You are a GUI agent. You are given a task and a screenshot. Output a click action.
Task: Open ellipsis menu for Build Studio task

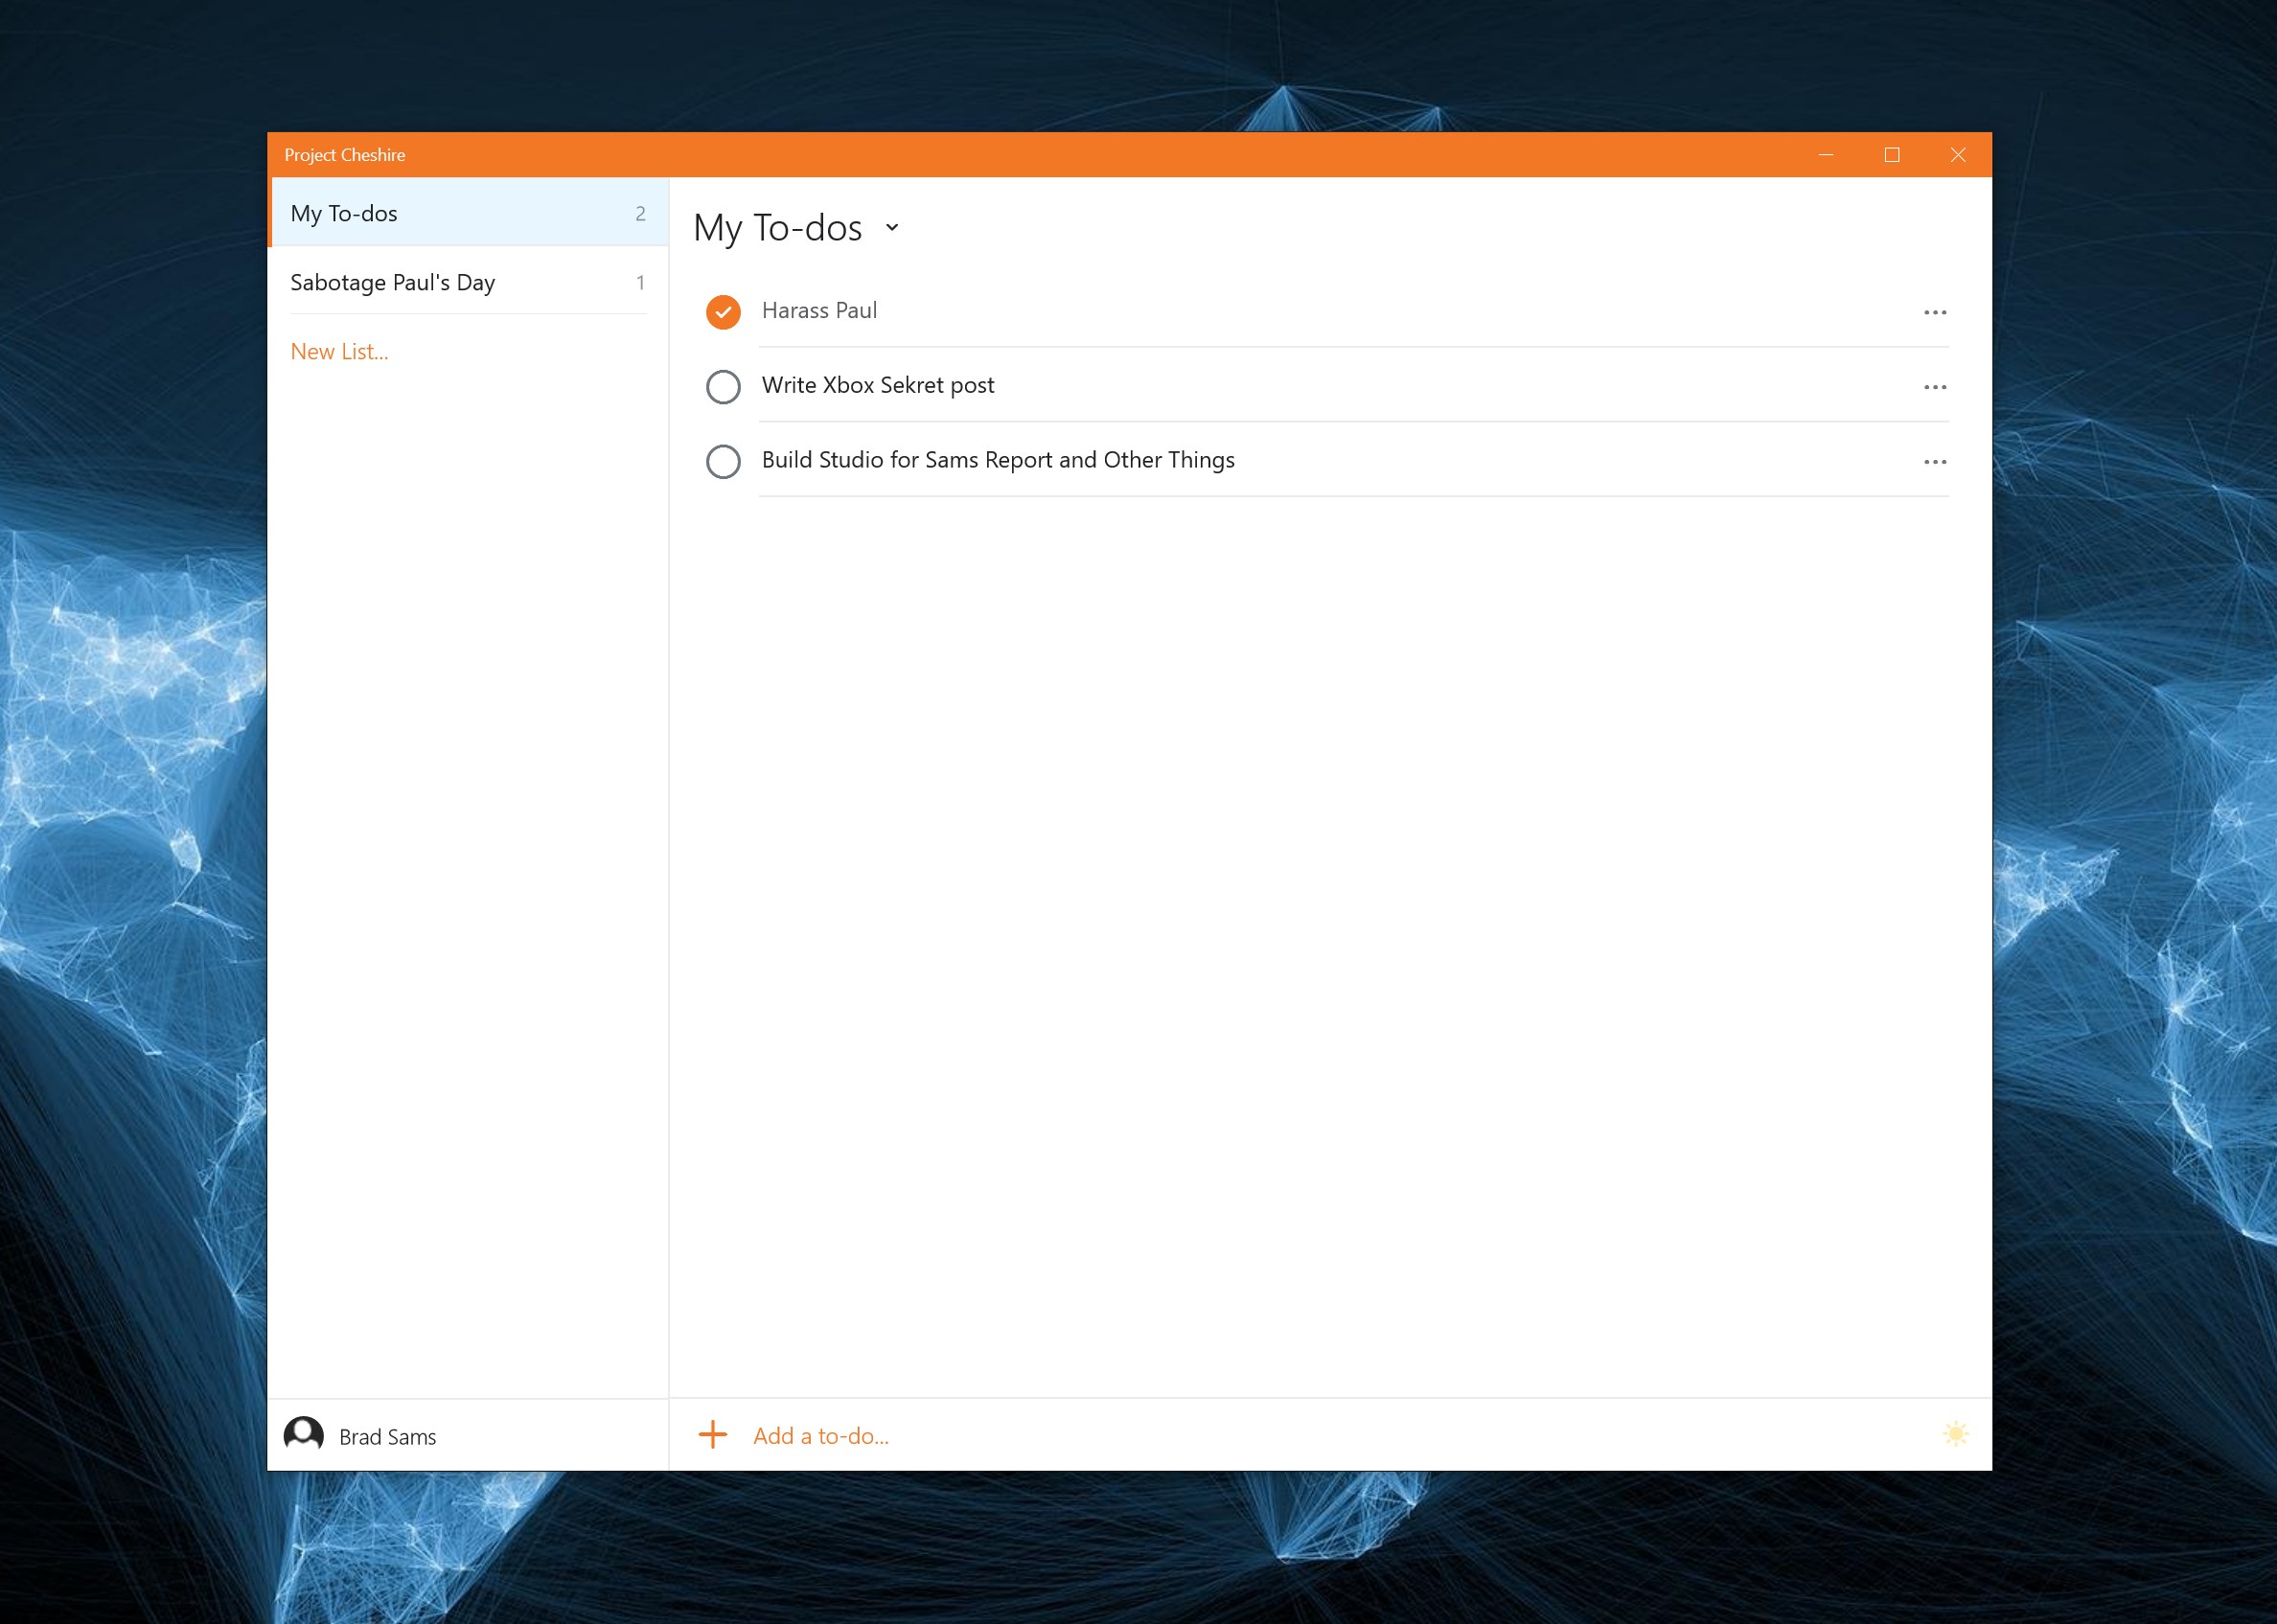(x=1934, y=462)
